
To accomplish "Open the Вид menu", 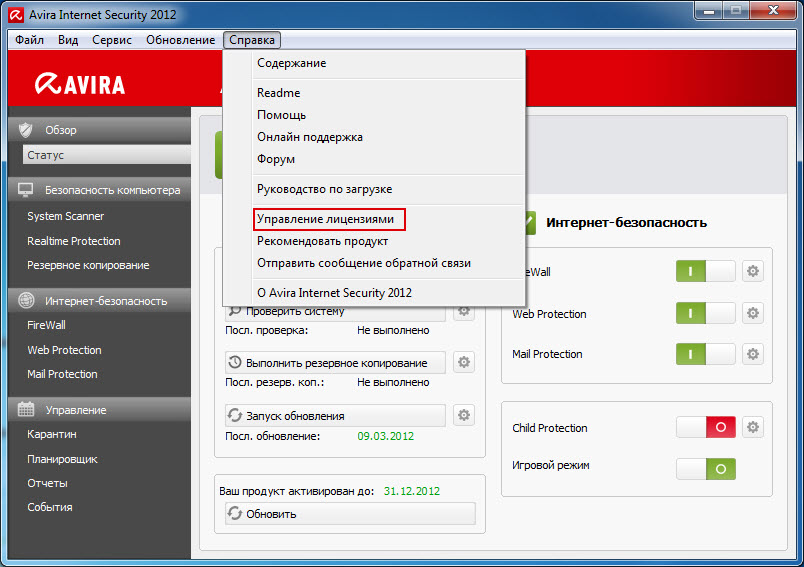I will (x=68, y=40).
